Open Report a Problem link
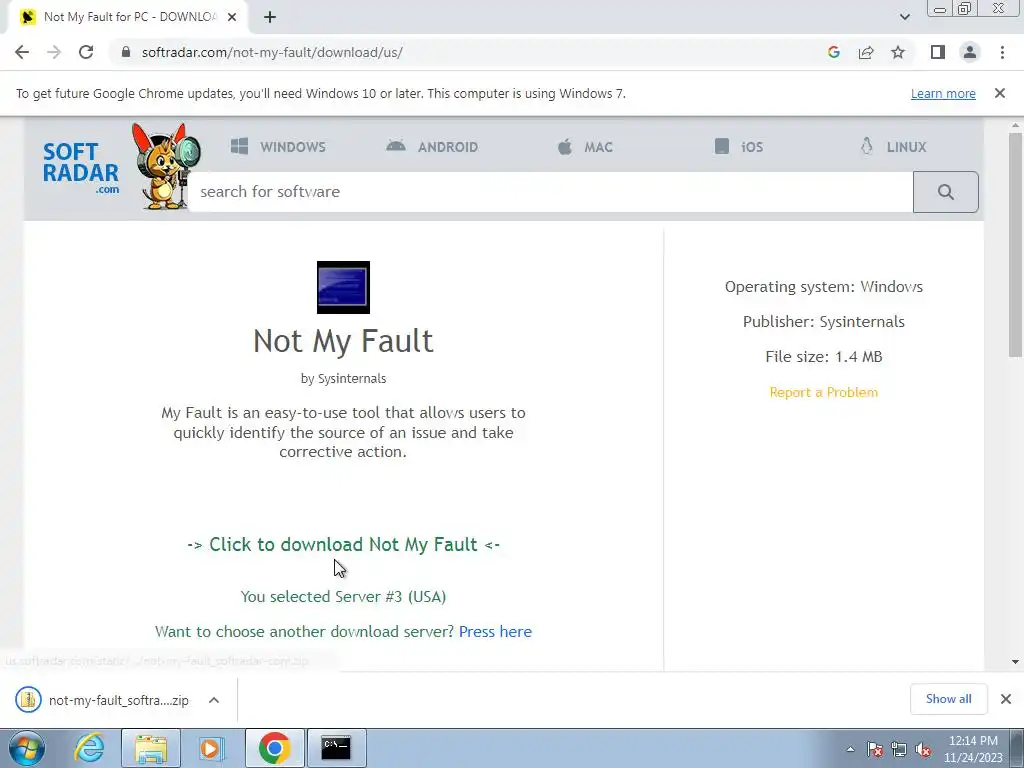This screenshot has width=1024, height=768. 824,392
